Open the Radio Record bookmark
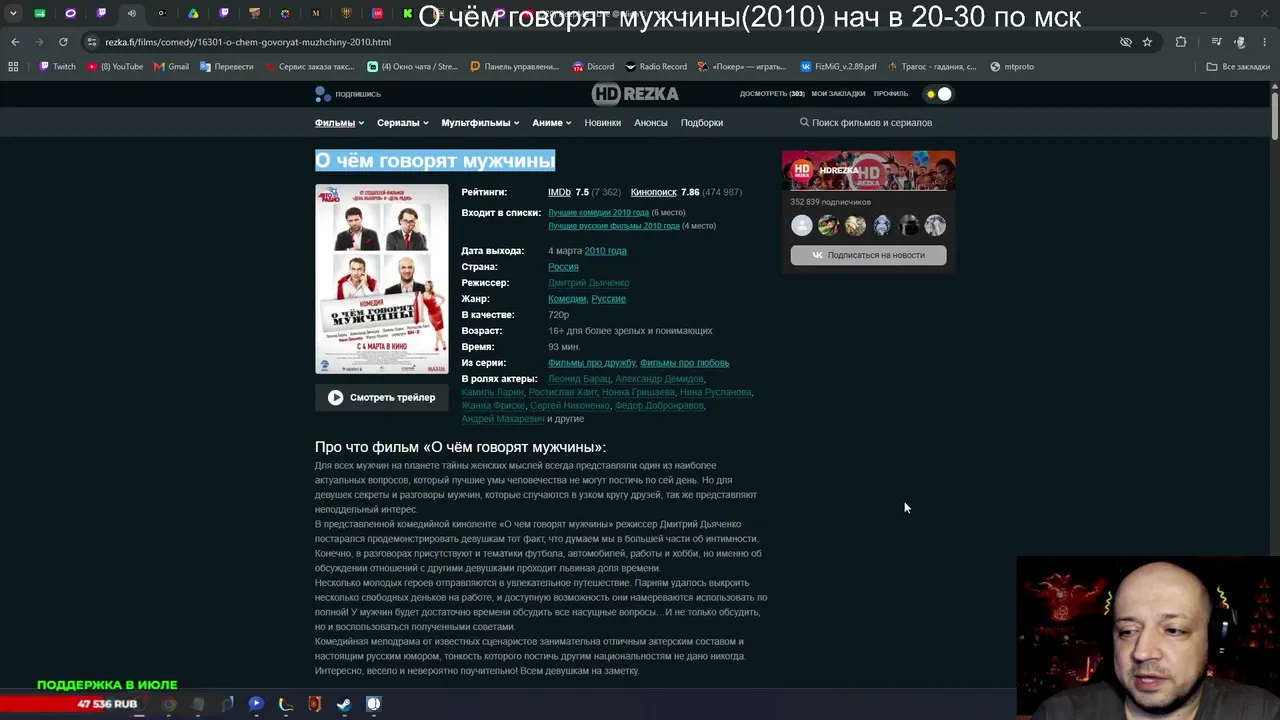 pos(656,67)
